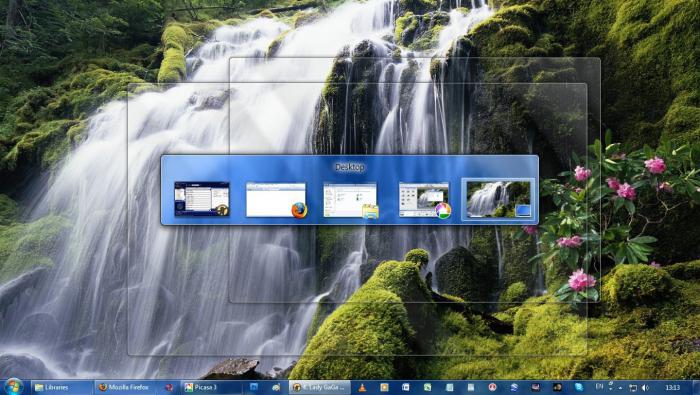Click the red circular pinned taskbar icon

click(492, 387)
